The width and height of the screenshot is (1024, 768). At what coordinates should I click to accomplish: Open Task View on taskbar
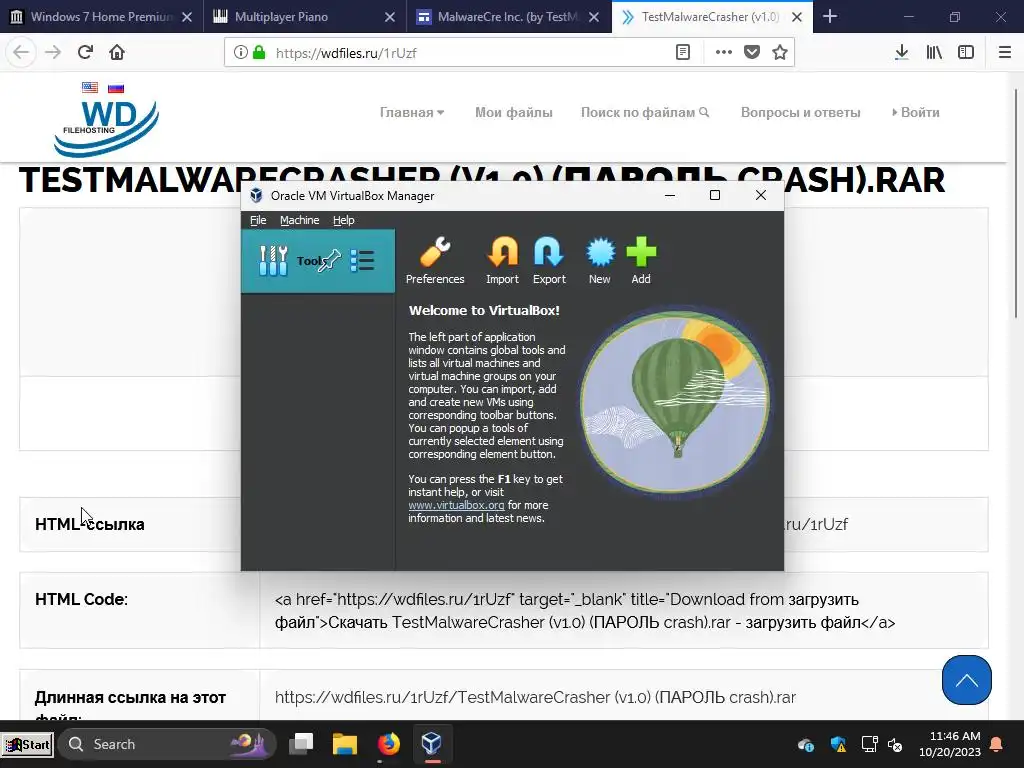point(301,743)
